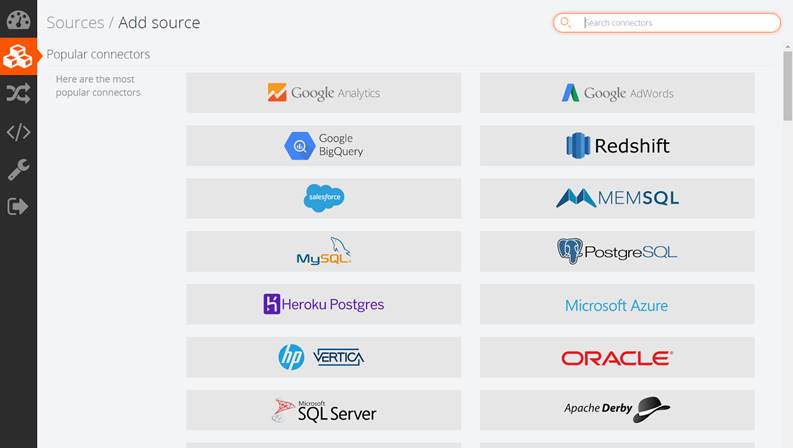Open the dashboard gauge icon in sidebar
The image size is (793, 448).
tap(18, 20)
